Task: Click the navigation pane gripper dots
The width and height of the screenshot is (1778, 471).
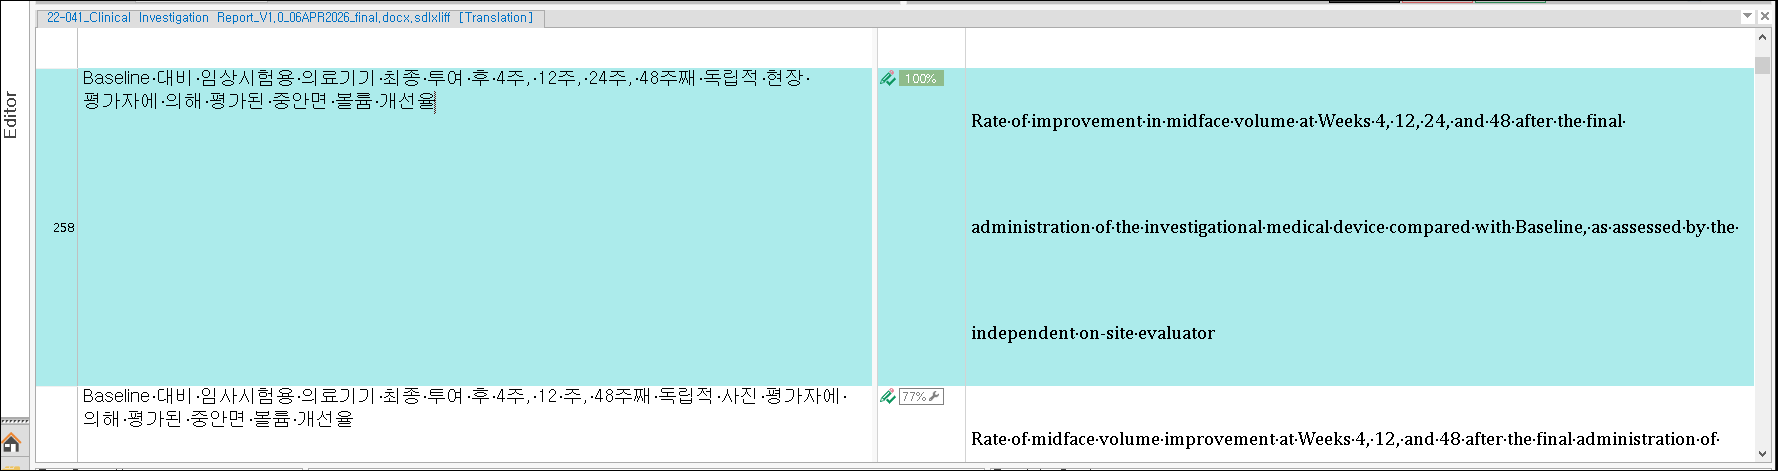Action: tap(14, 421)
